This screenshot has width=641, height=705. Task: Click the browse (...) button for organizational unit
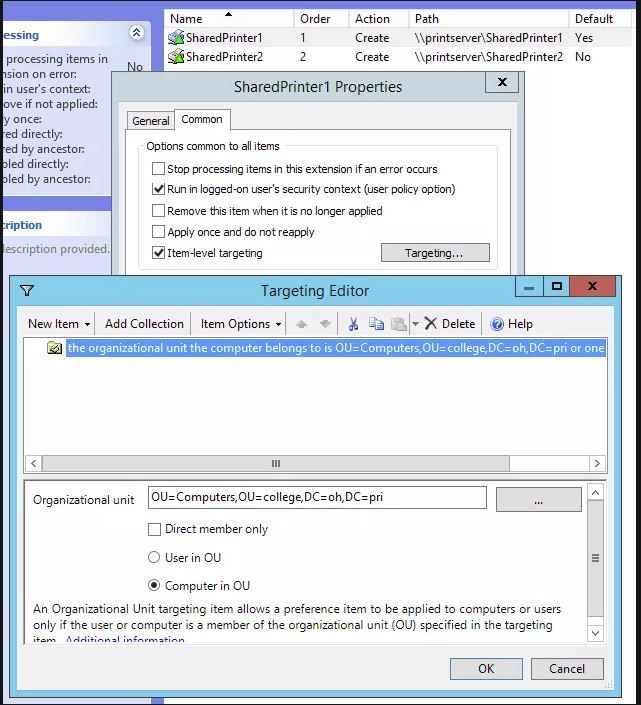coord(539,499)
